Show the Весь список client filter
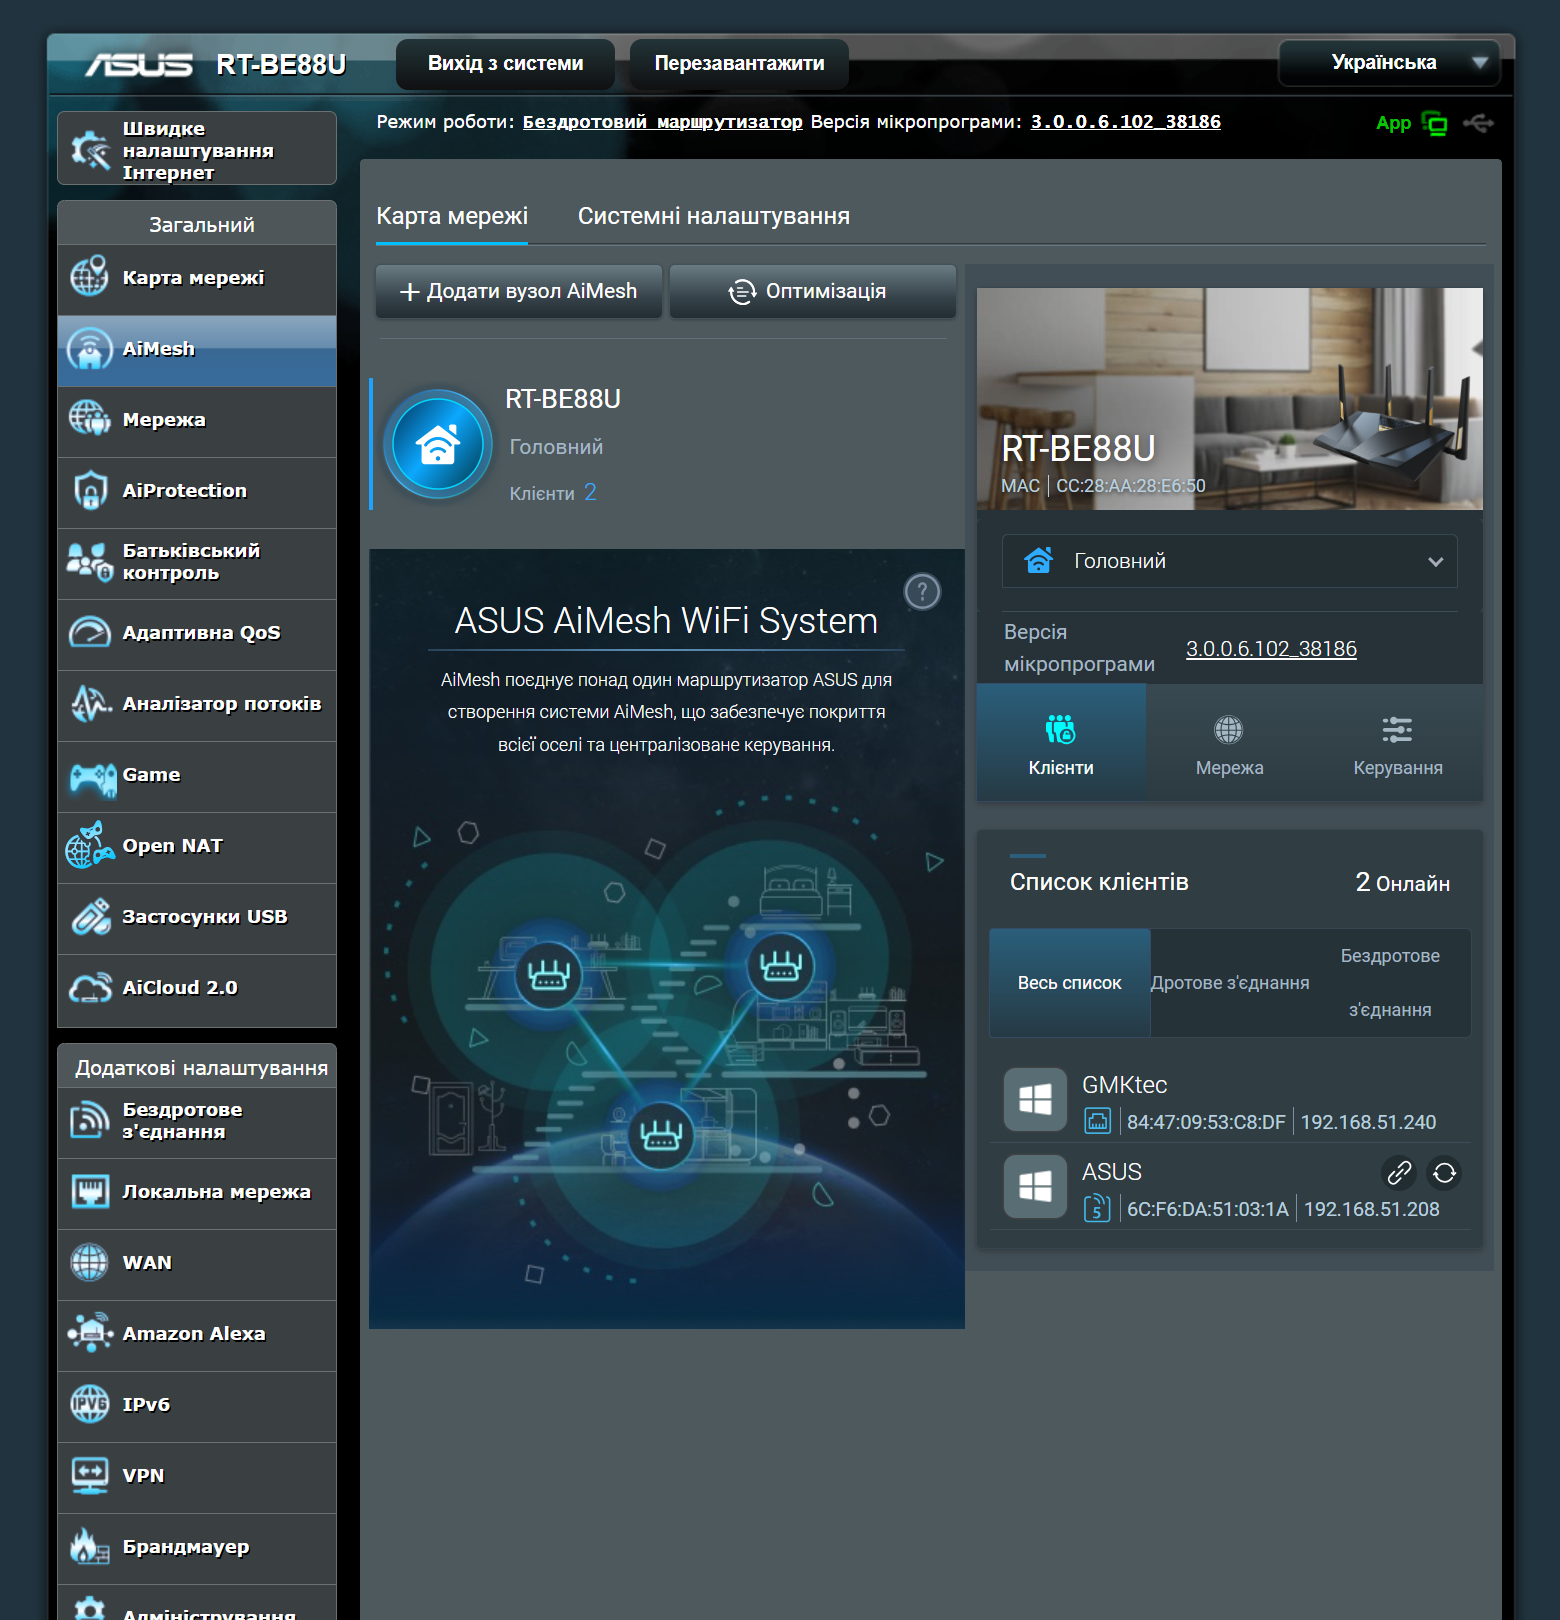1560x1620 pixels. click(1070, 983)
